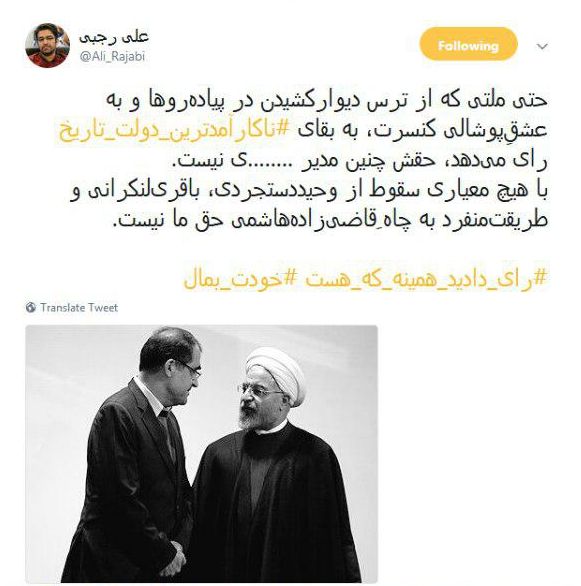
Task: Open hashtag #خودت_بمال
Action: coord(240,280)
